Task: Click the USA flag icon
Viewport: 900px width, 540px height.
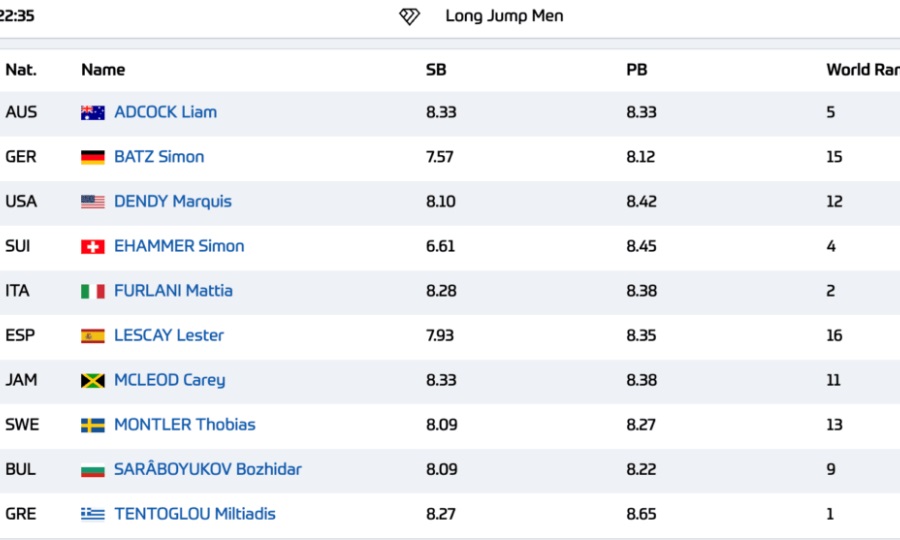Action: (92, 202)
